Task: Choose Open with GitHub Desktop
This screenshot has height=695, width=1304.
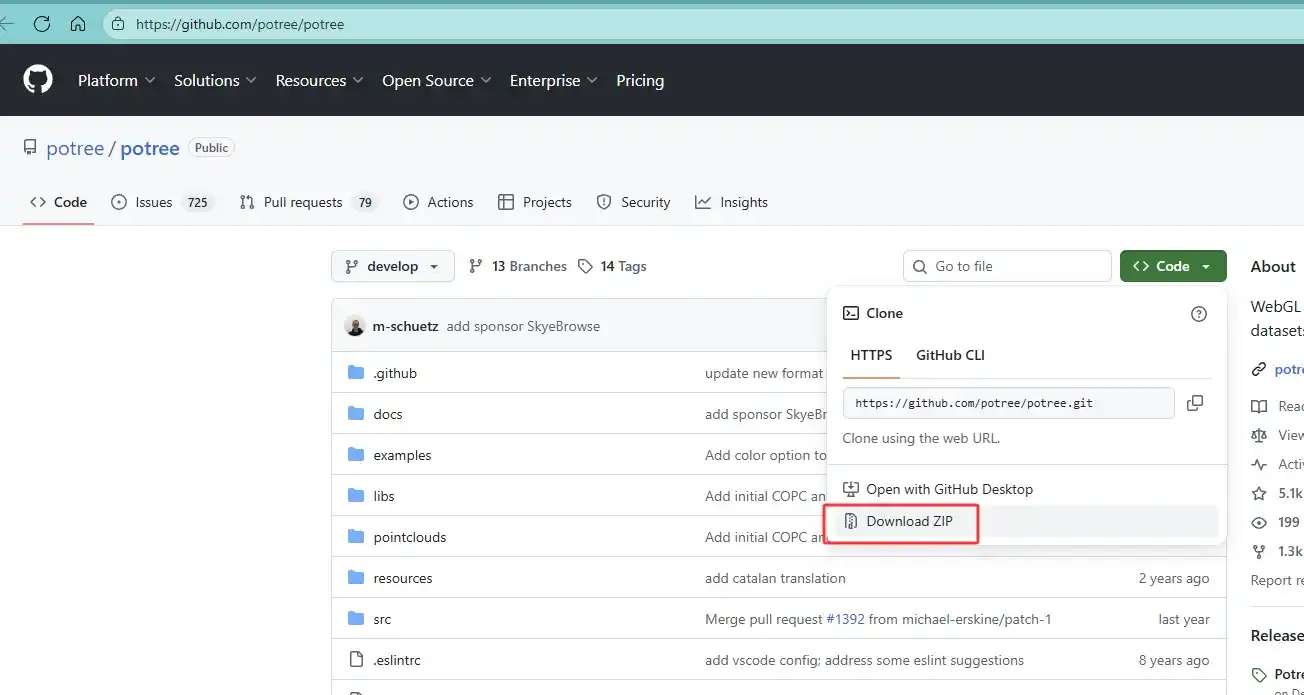Action: [948, 489]
